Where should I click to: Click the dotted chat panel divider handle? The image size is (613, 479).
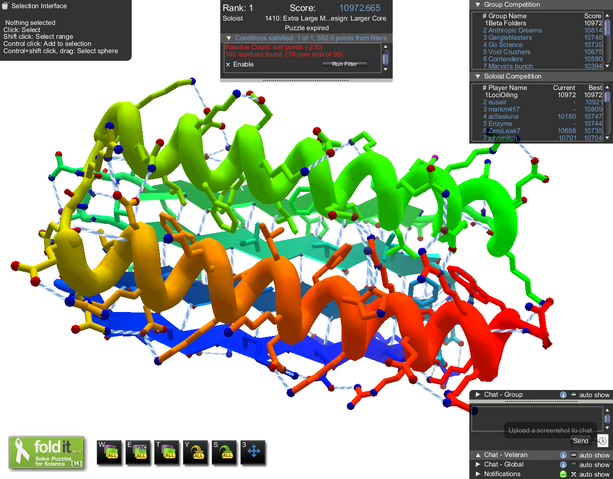541,401
